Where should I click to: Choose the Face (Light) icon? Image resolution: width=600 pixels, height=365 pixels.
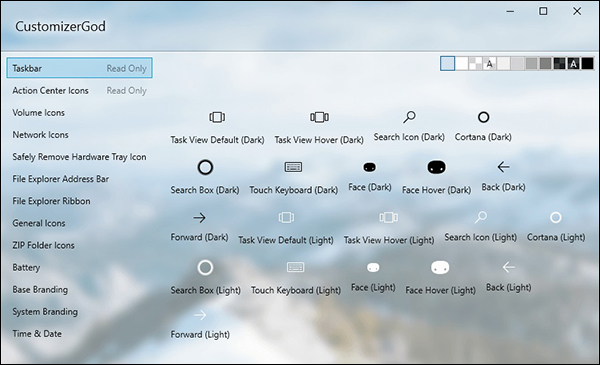pos(373,267)
